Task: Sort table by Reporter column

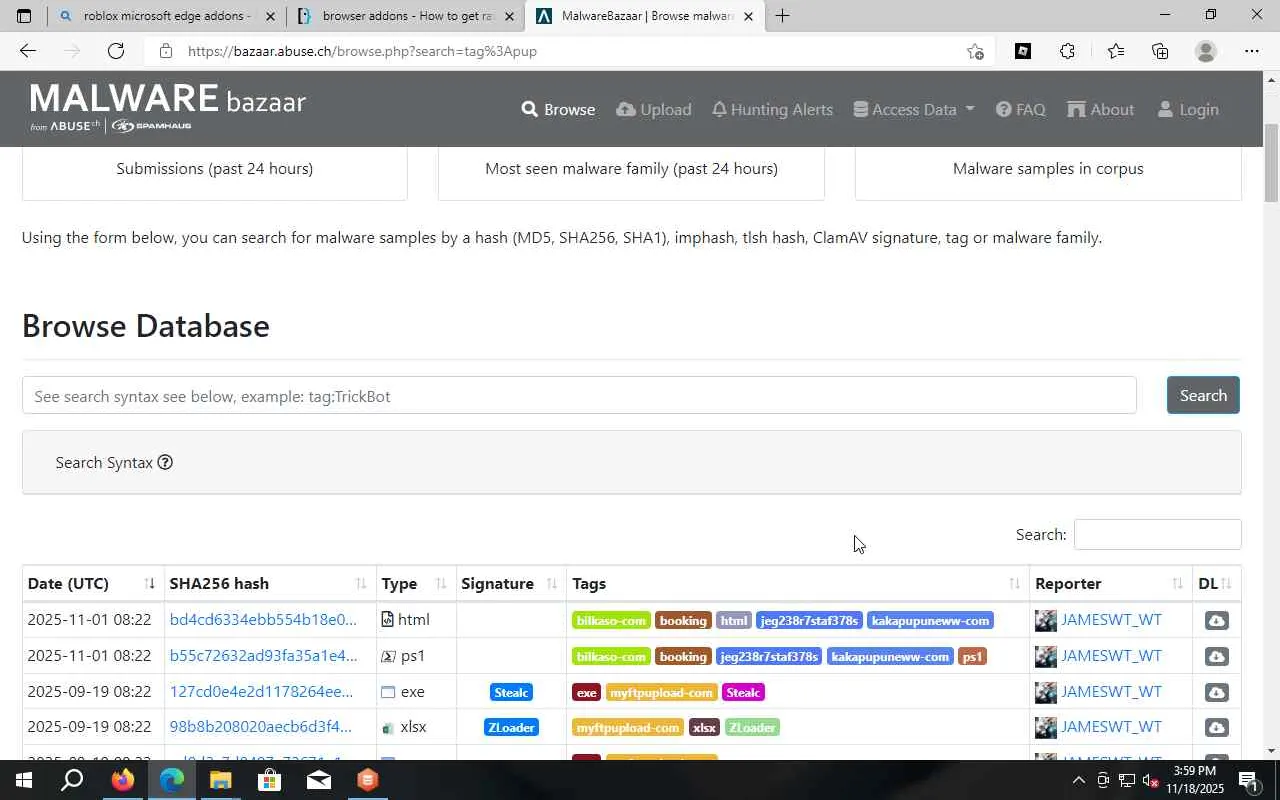Action: (1110, 583)
